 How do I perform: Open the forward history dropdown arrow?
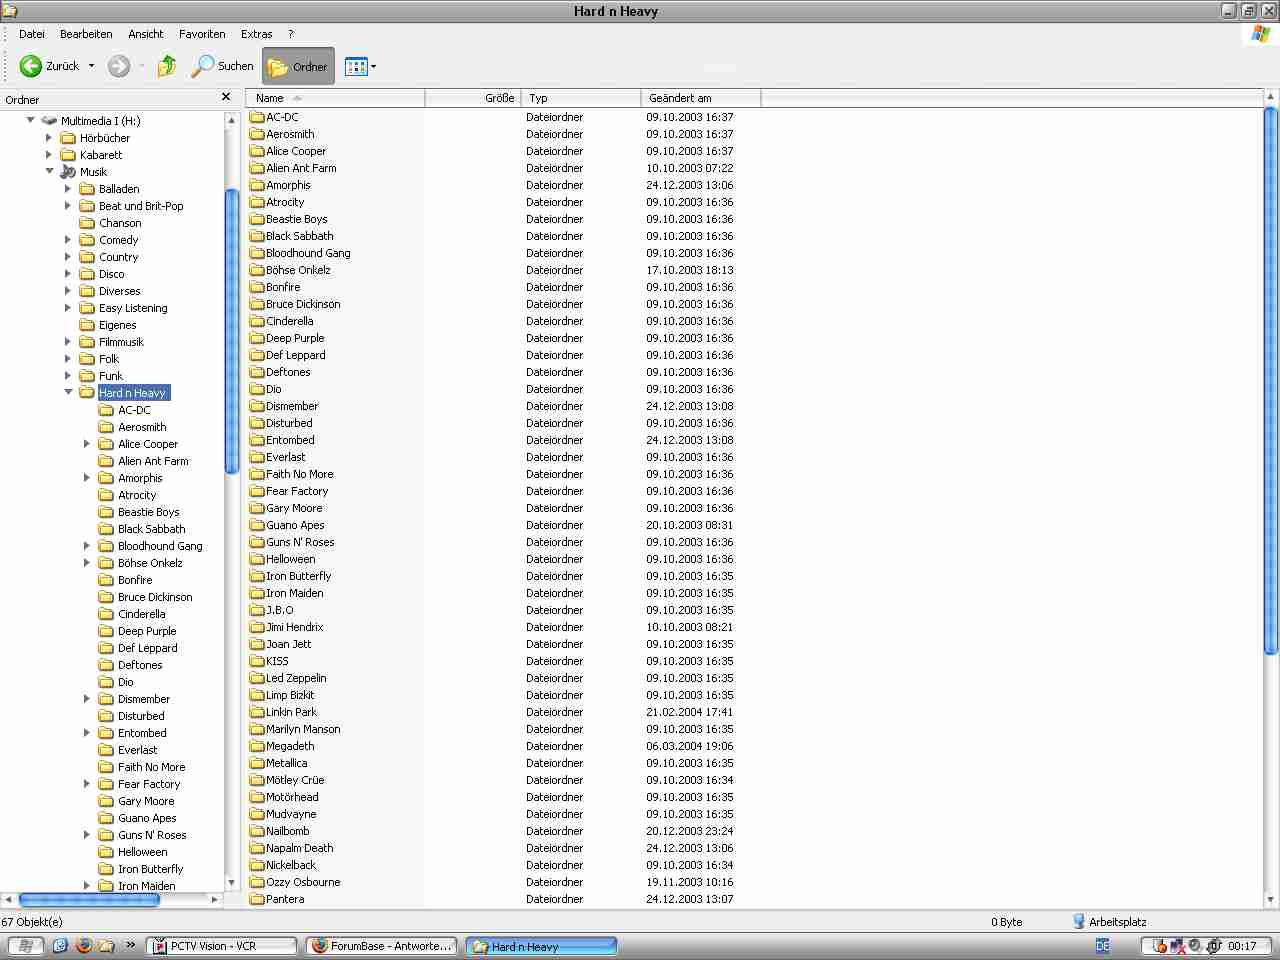142,66
